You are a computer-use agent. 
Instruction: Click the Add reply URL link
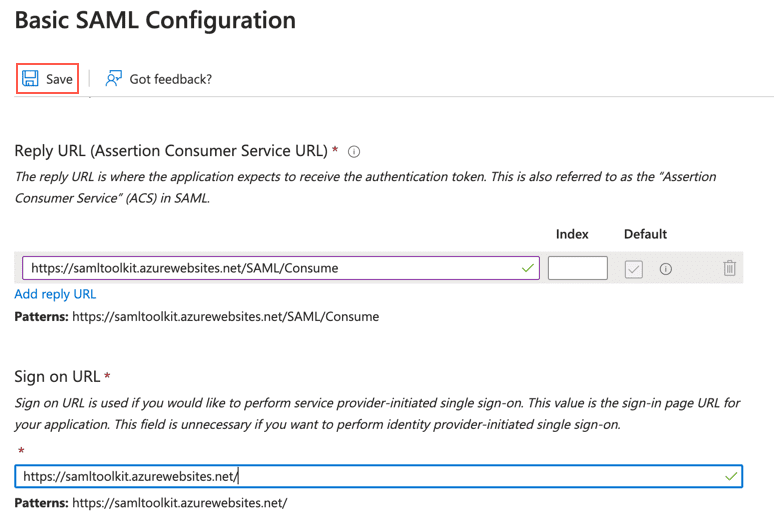point(55,294)
